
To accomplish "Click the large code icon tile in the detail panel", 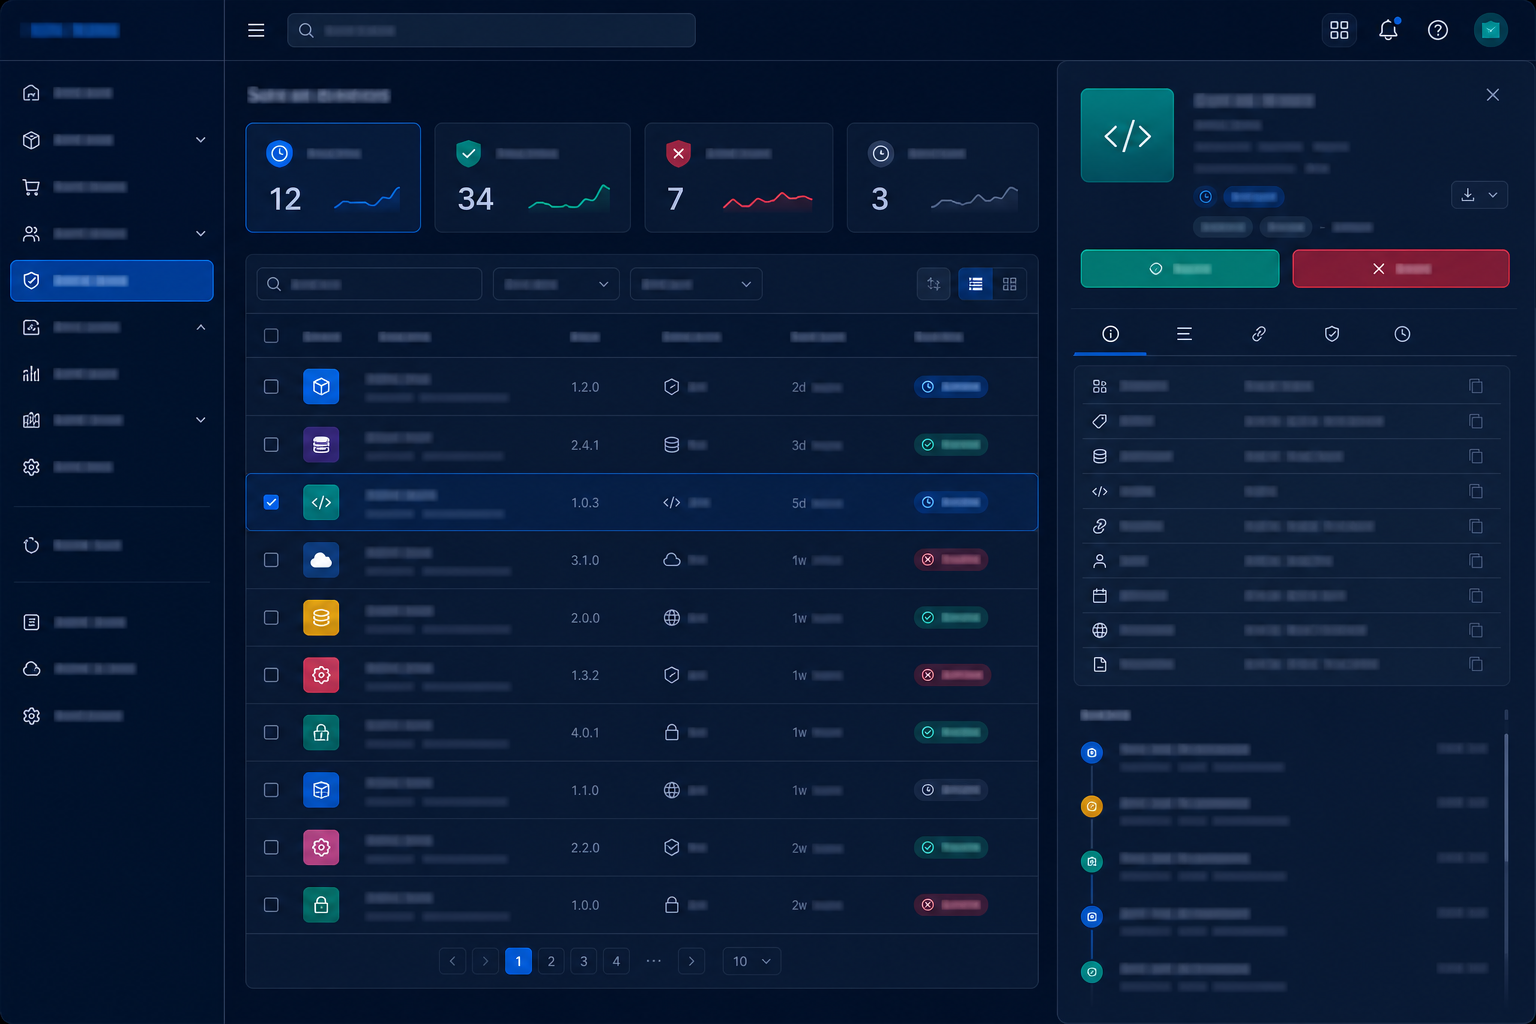I will click(x=1127, y=135).
